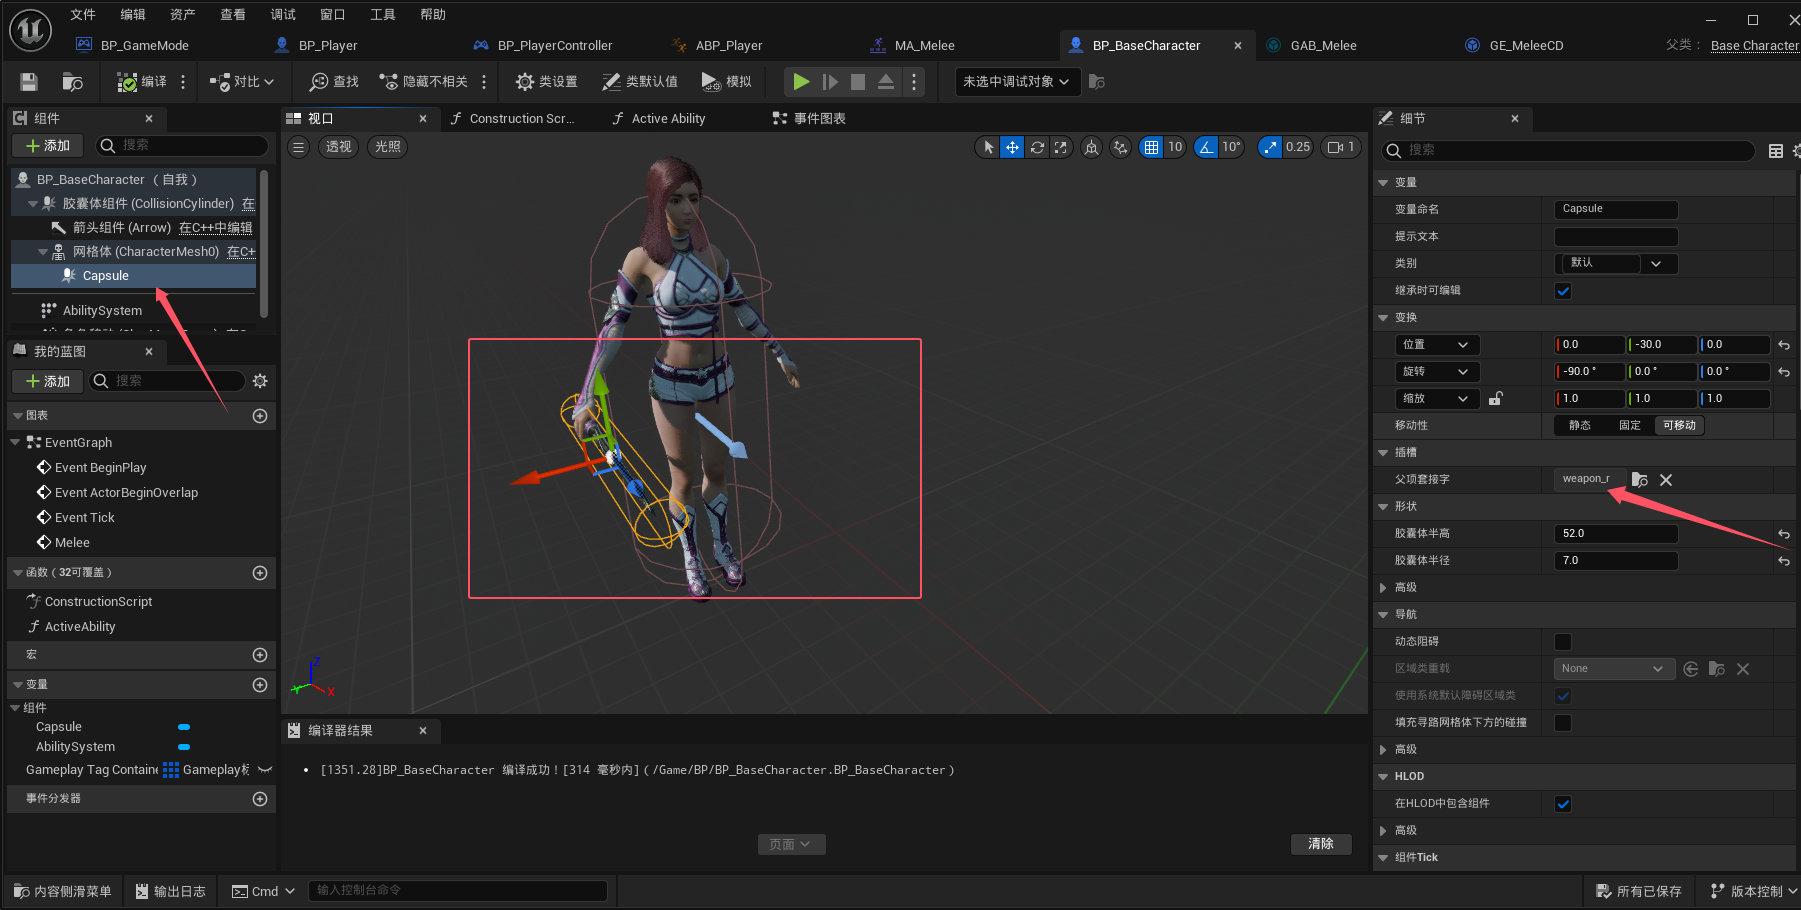Add a new function with plus icon
The image size is (1801, 910).
(260, 573)
